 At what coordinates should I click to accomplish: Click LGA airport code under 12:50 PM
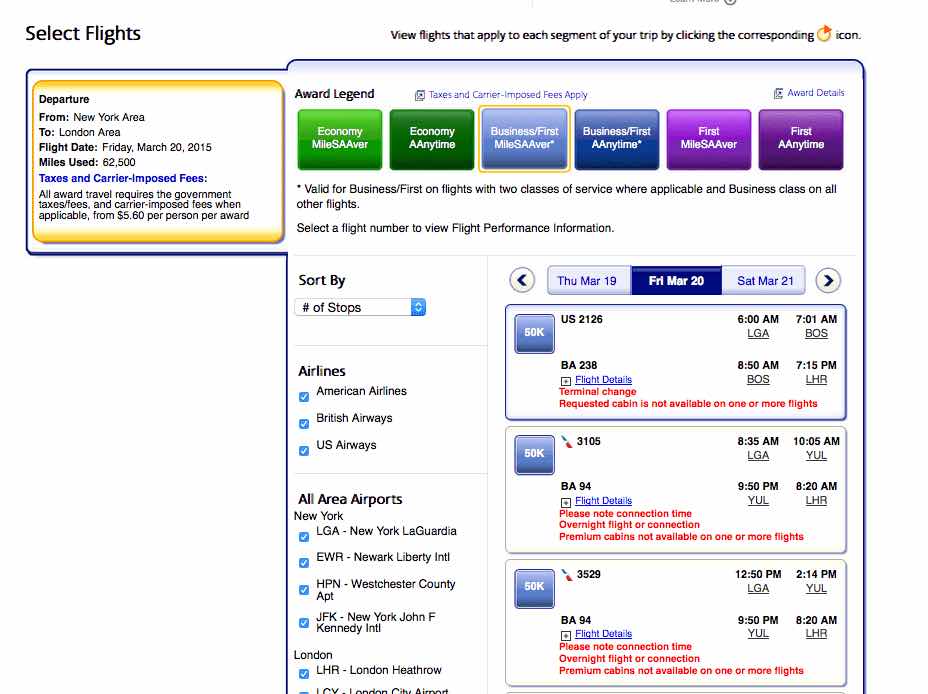pyautogui.click(x=758, y=589)
